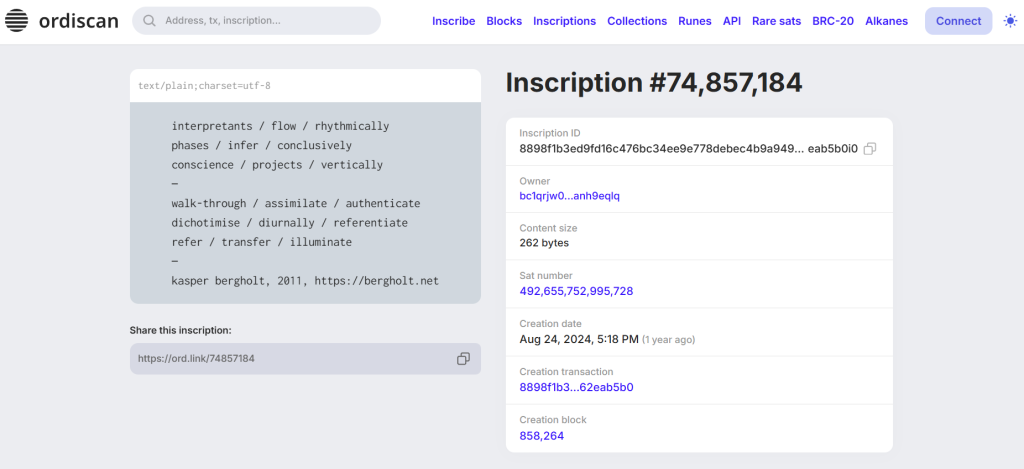
Task: Copy the ord.link share URL
Action: [x=463, y=359]
